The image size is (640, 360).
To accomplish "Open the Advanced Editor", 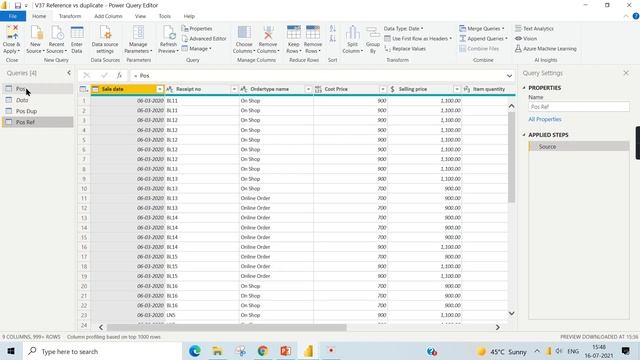I will click(204, 38).
